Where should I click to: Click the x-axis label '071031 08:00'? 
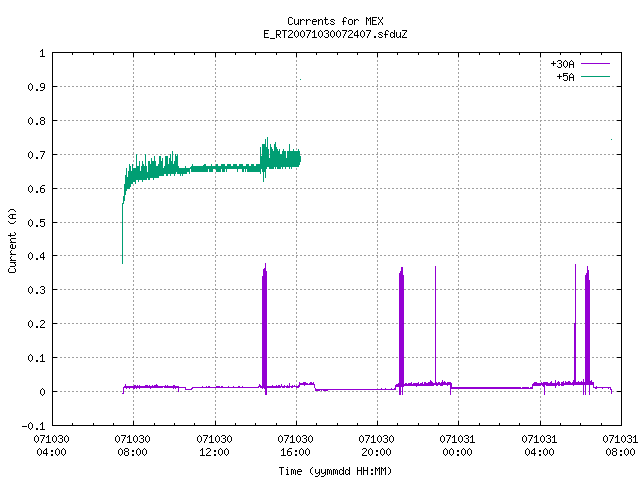coord(620,446)
